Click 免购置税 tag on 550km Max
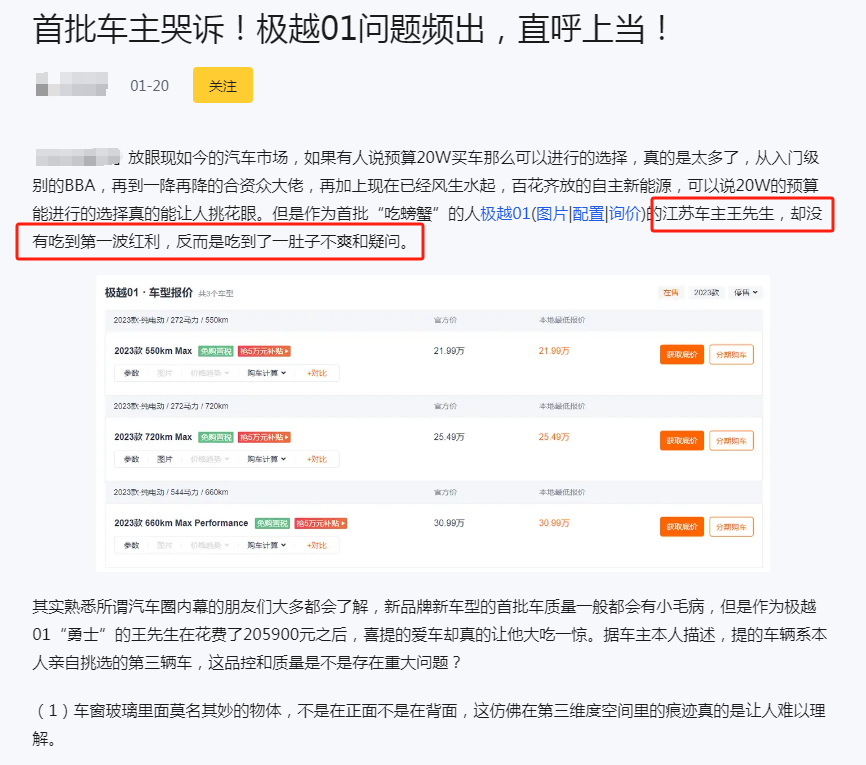Viewport: 866px width, 765px height. 216,351
